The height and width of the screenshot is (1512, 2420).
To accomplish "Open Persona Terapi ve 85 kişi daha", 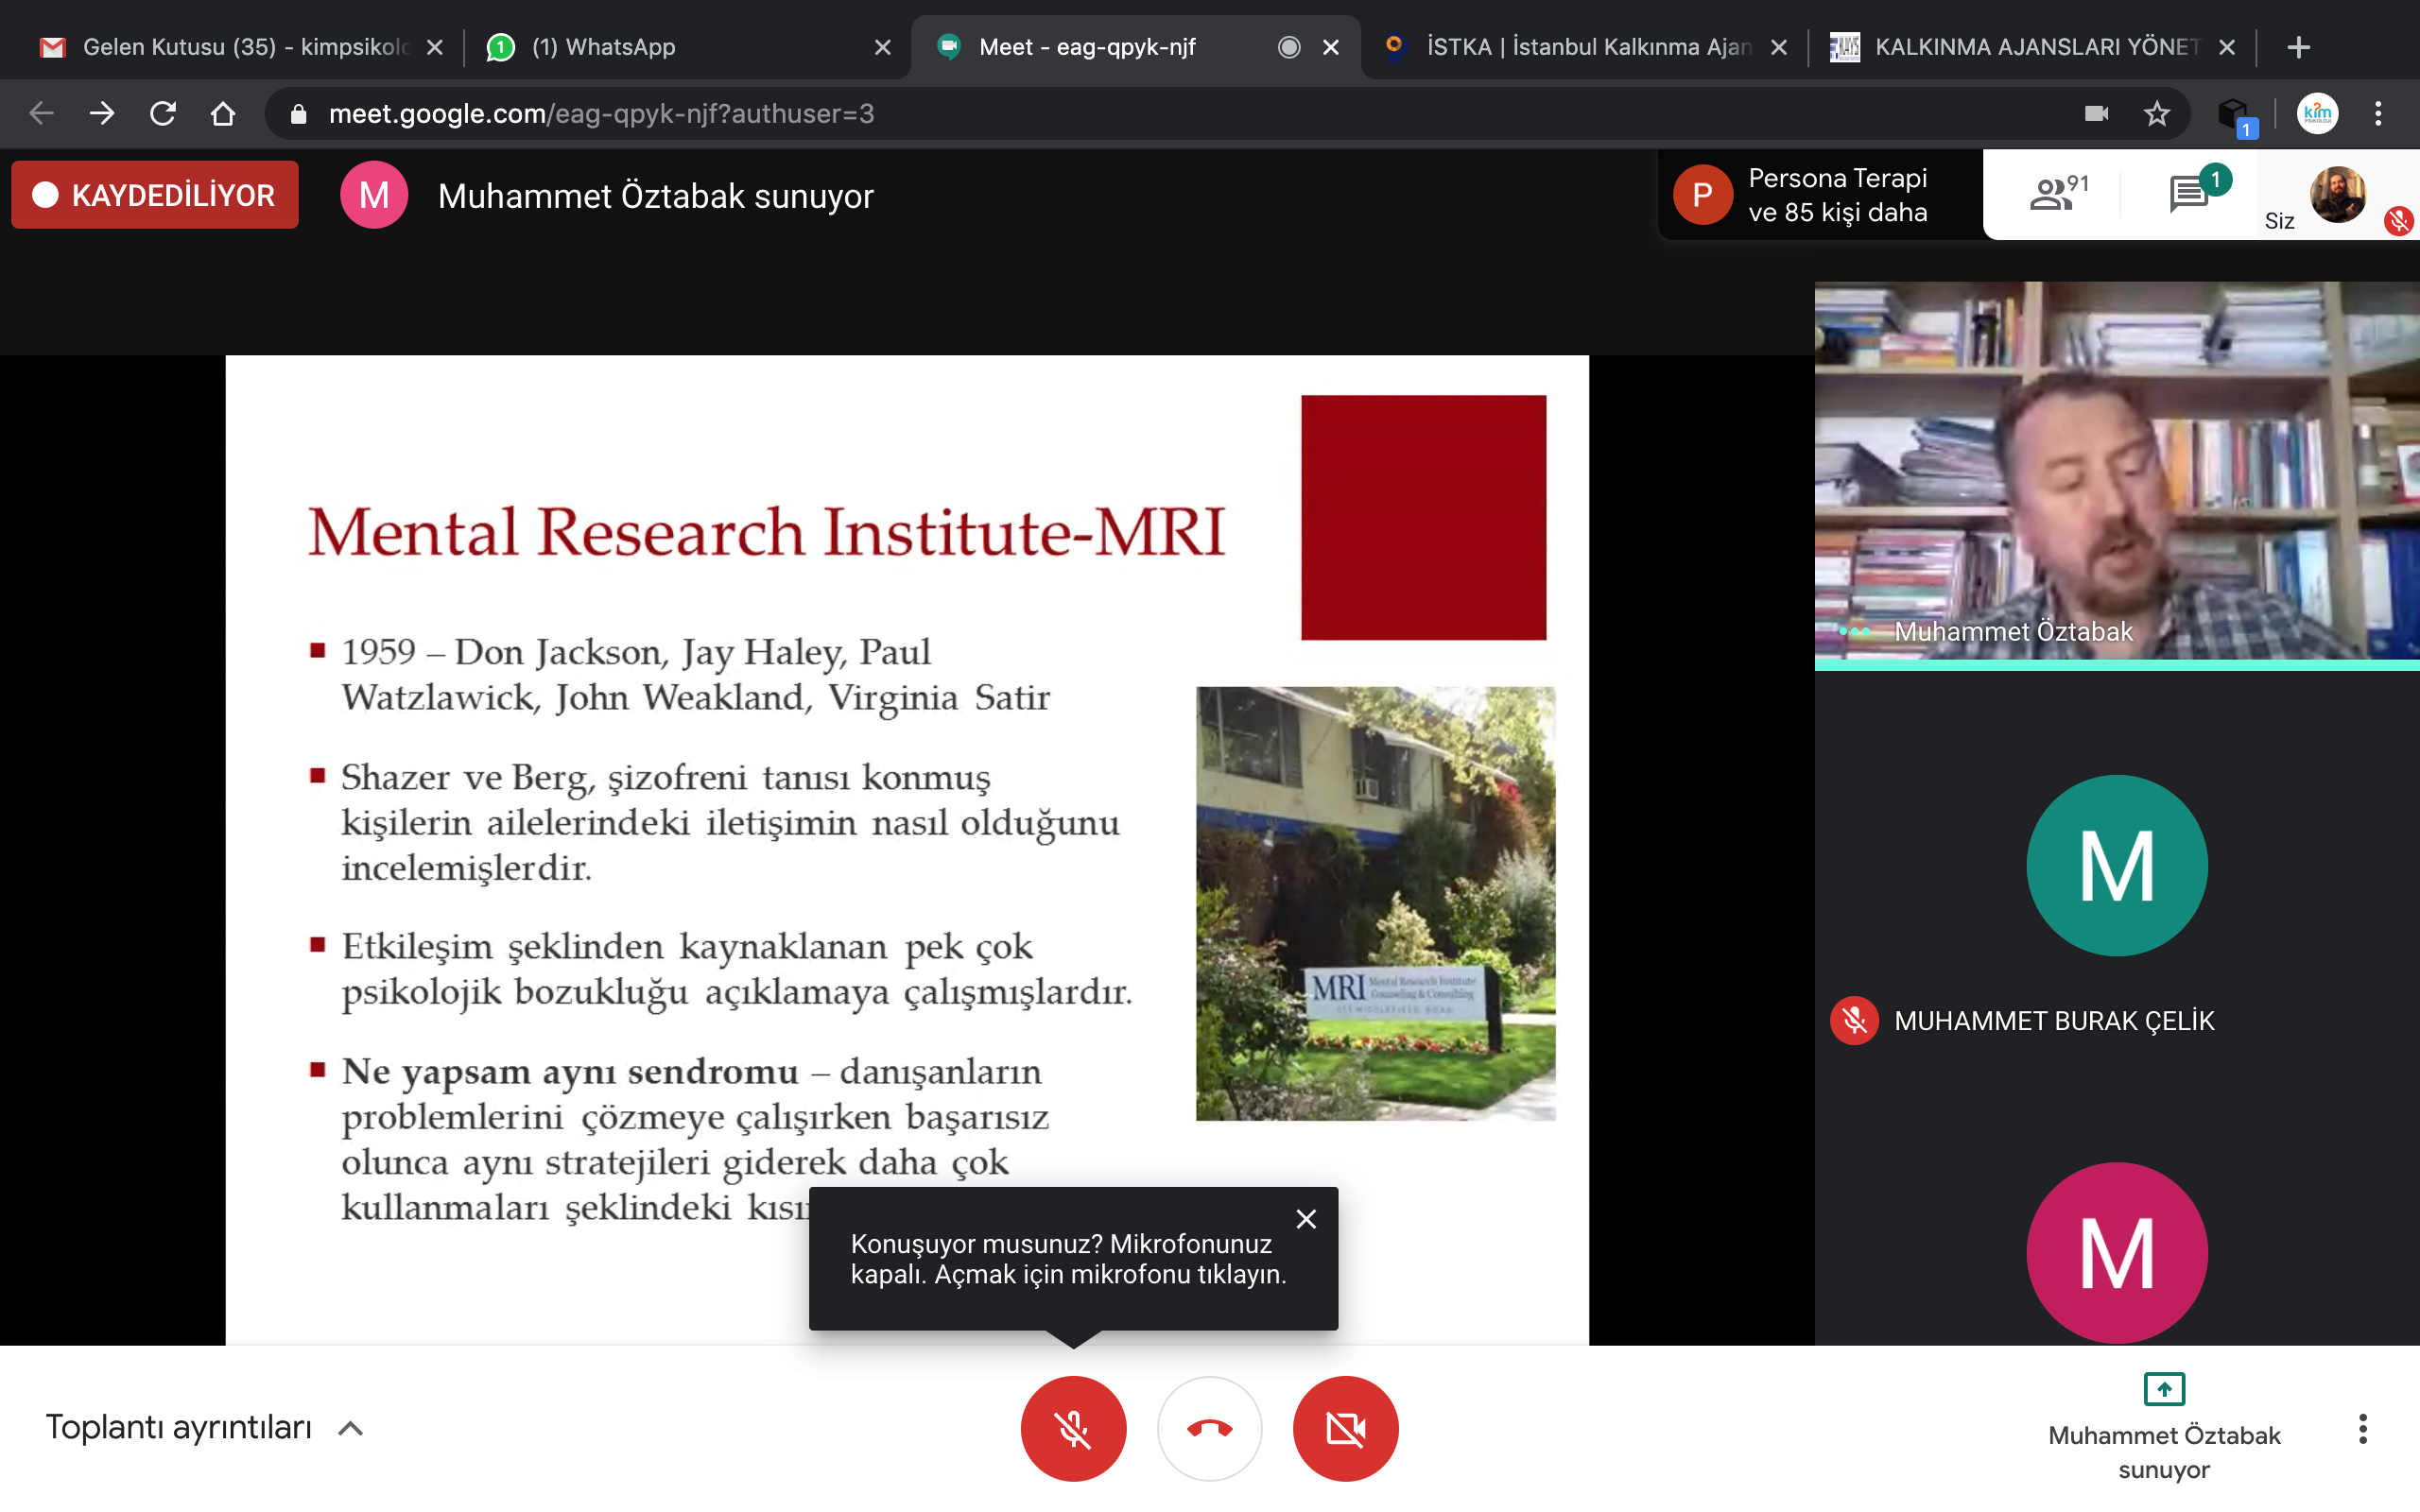I will [x=1817, y=195].
